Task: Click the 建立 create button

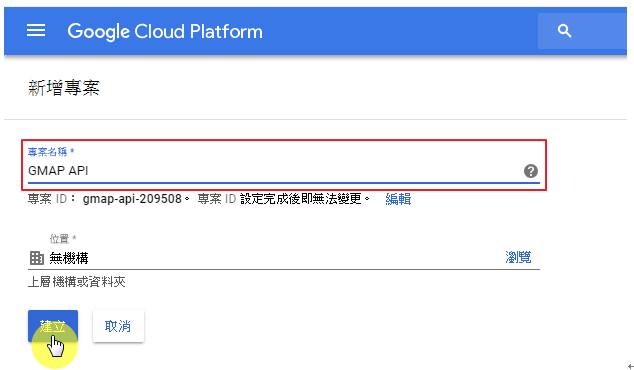Action: click(x=53, y=326)
